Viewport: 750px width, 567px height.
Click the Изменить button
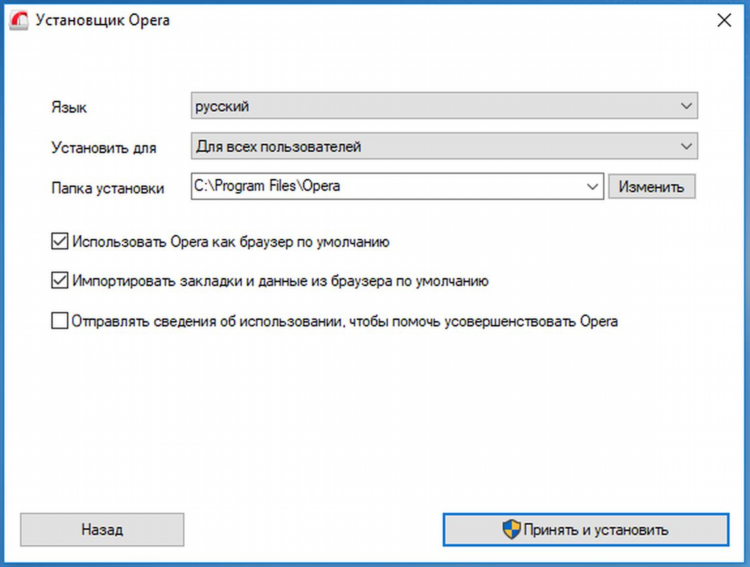point(651,186)
